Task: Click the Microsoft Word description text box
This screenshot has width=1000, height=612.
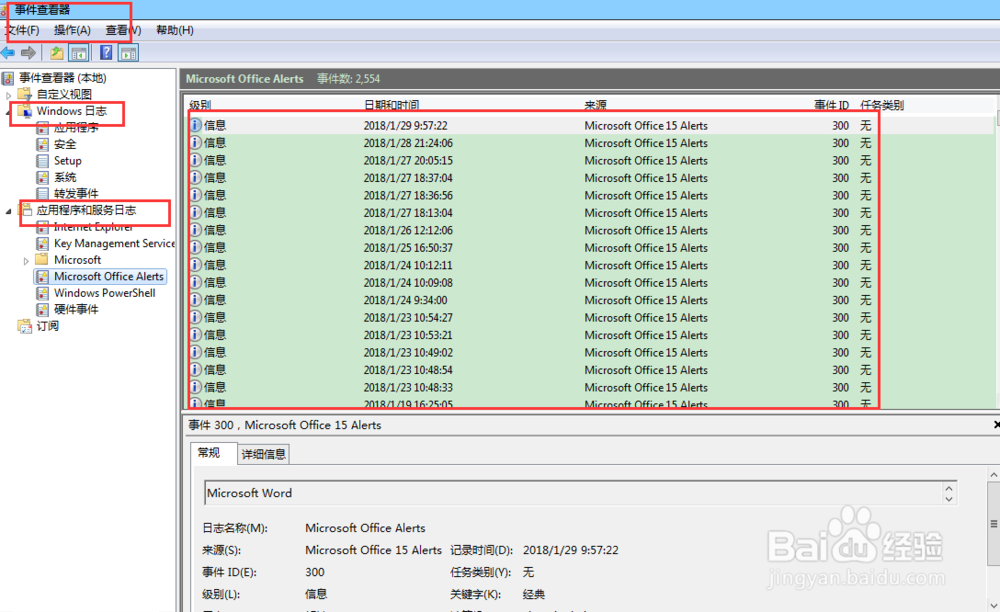Action: coord(580,493)
